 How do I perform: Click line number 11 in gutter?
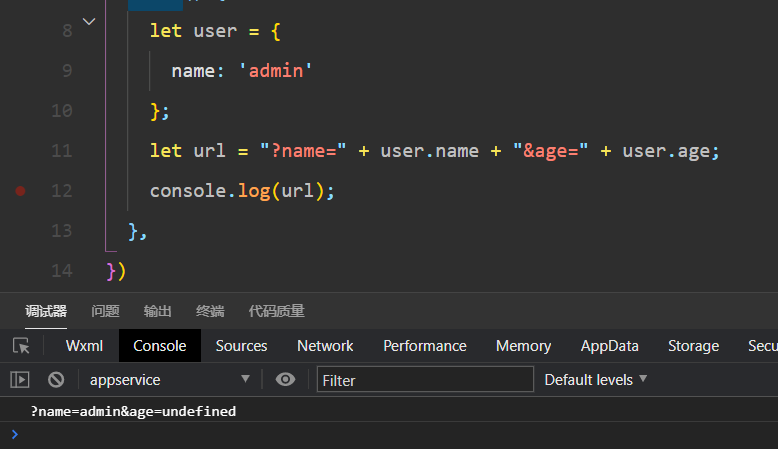[62, 151]
